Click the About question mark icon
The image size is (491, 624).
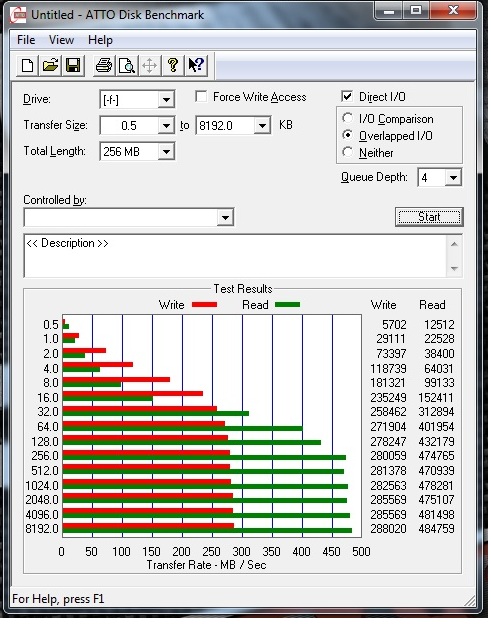(173, 65)
